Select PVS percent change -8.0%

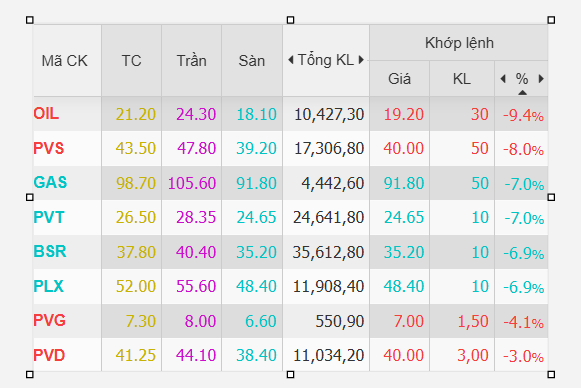(524, 150)
